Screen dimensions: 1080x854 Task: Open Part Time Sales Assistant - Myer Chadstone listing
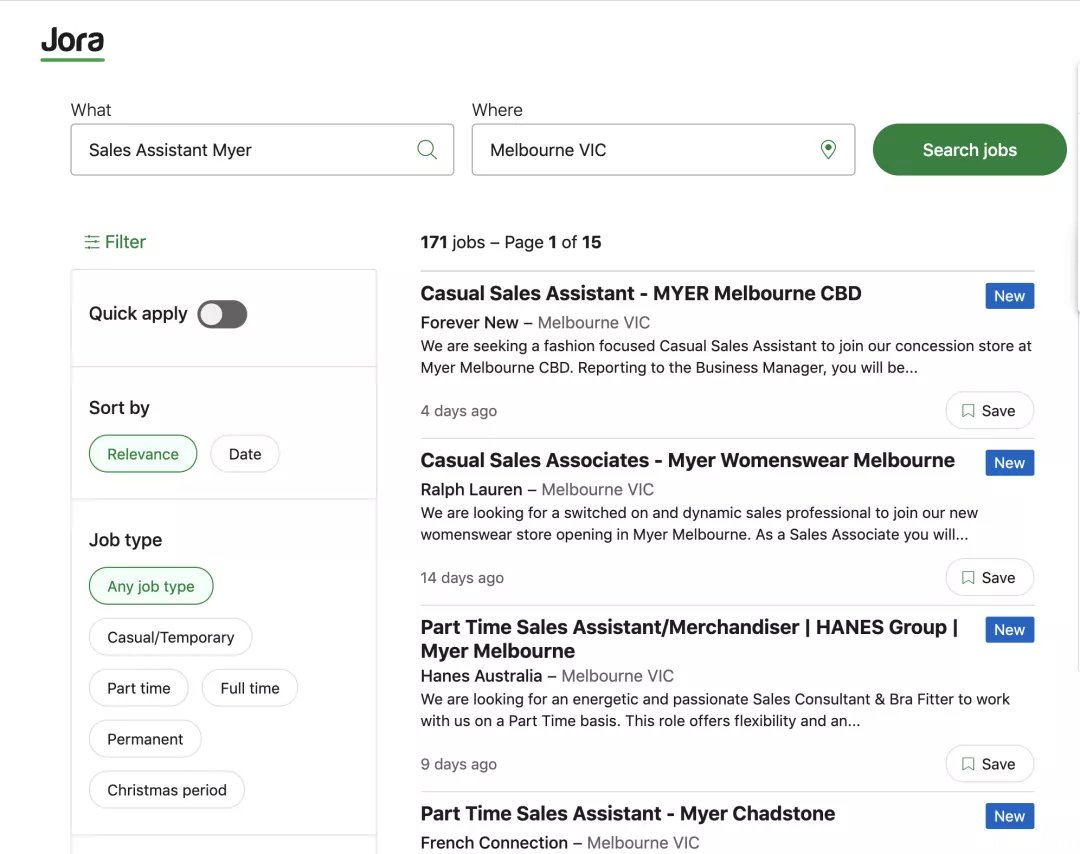(x=627, y=813)
